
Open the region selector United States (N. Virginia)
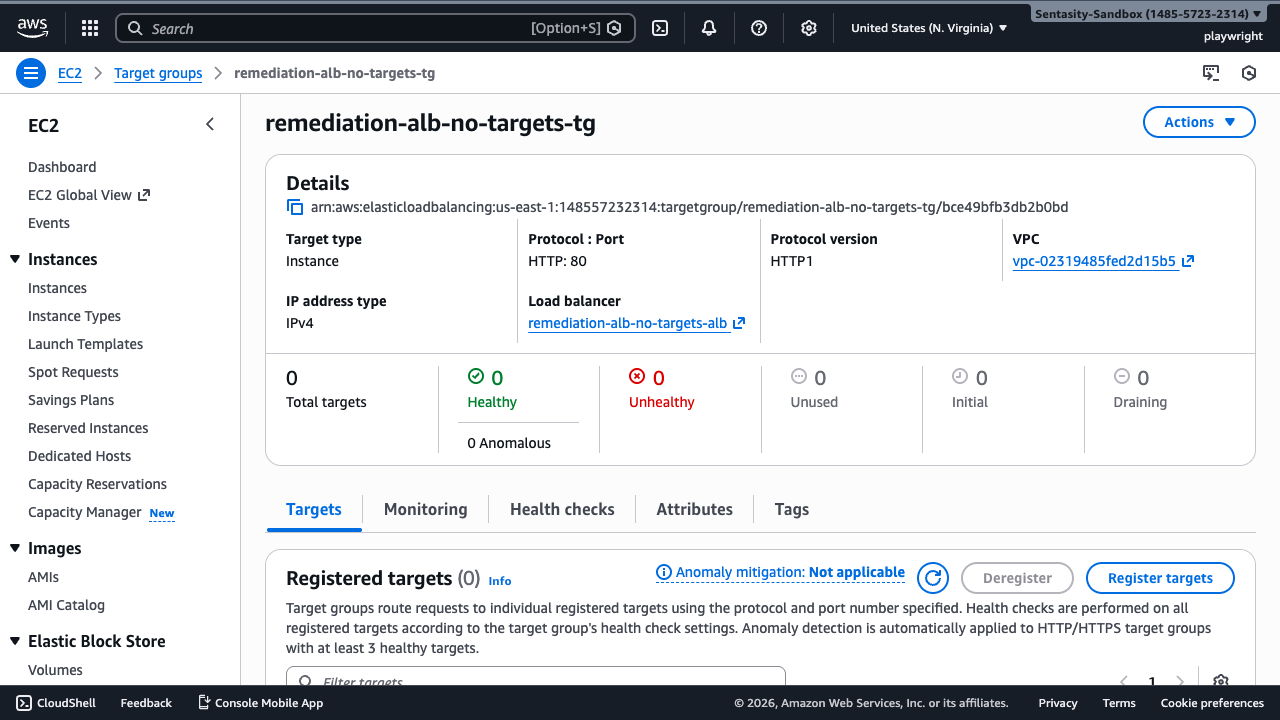click(x=929, y=28)
